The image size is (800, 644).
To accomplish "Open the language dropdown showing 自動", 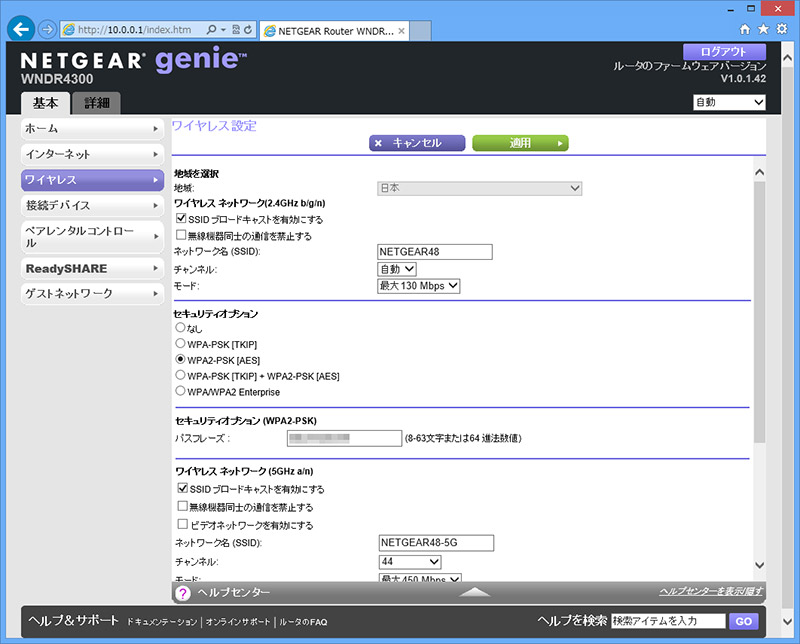I will 729,102.
